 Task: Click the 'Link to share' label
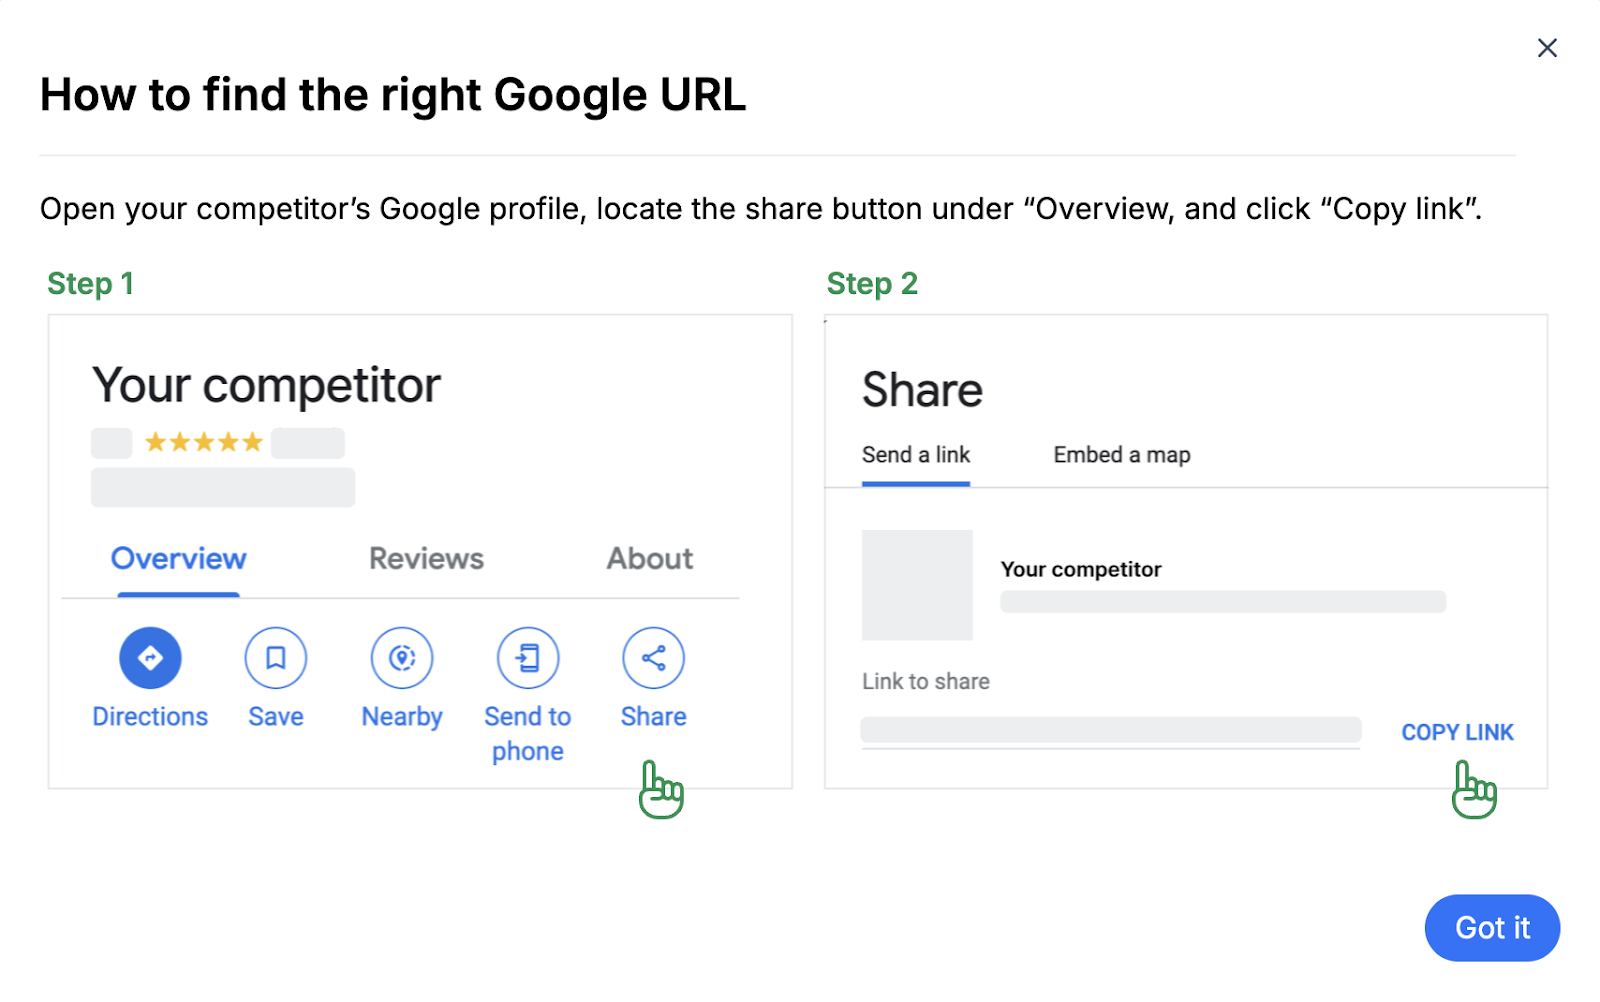pyautogui.click(x=926, y=681)
